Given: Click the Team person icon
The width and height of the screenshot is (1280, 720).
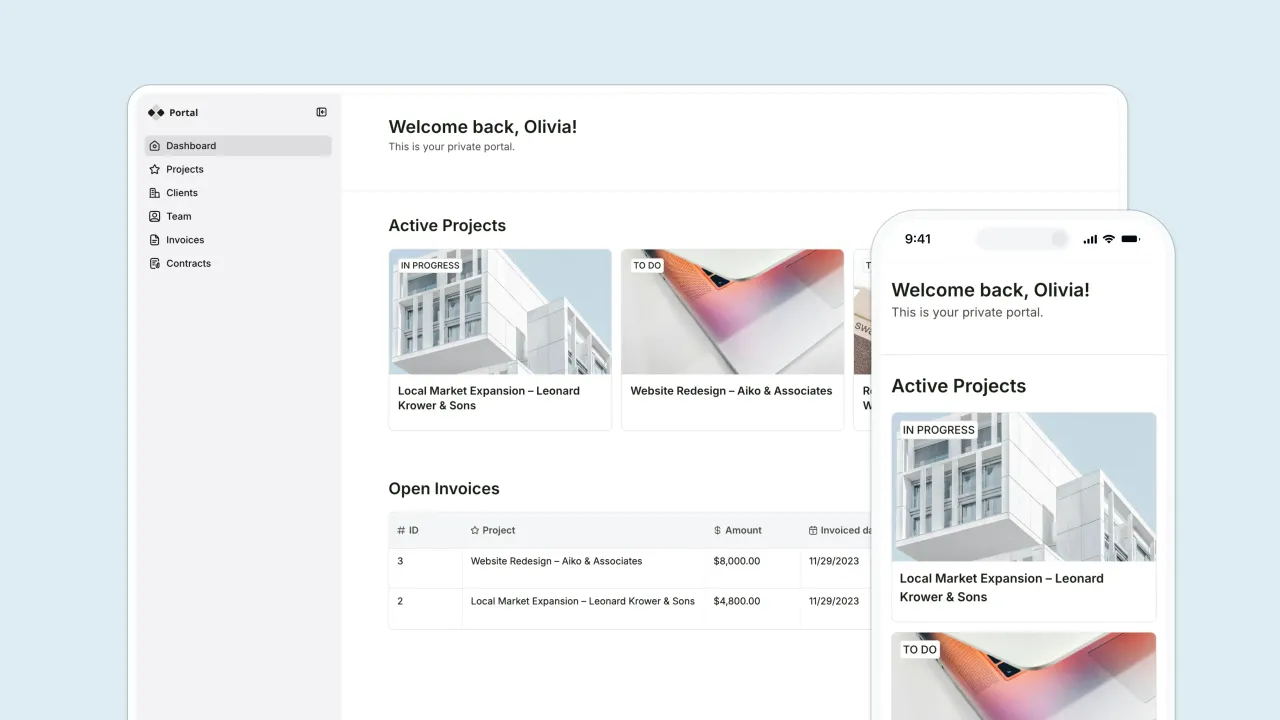Looking at the screenshot, I should (154, 217).
